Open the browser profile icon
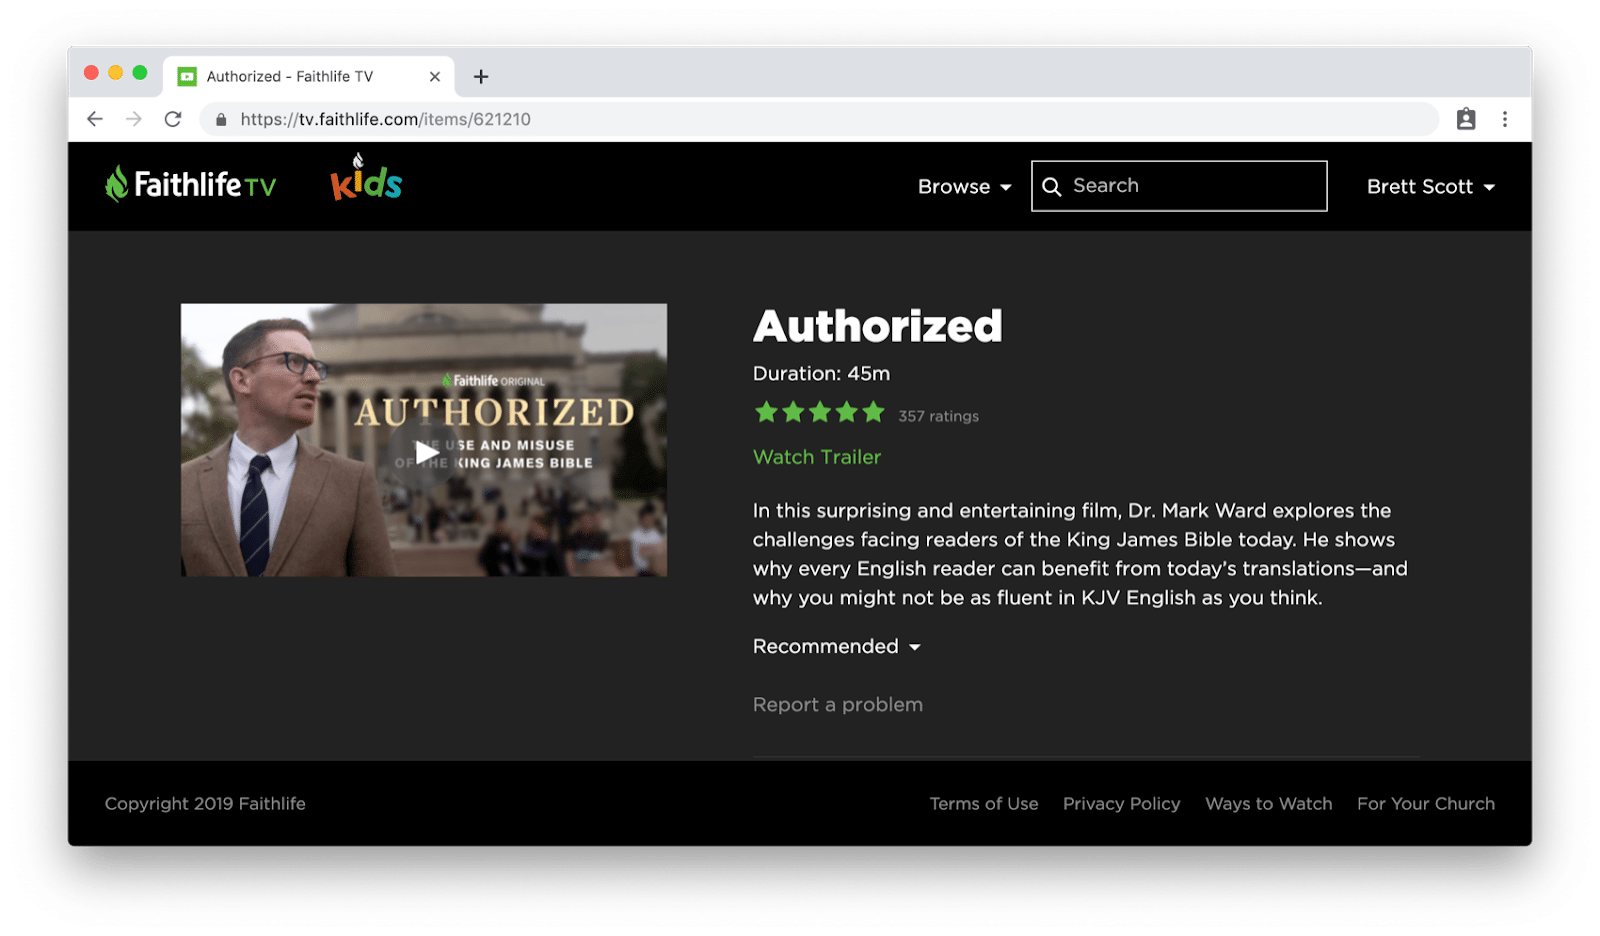1600x936 pixels. (1466, 119)
